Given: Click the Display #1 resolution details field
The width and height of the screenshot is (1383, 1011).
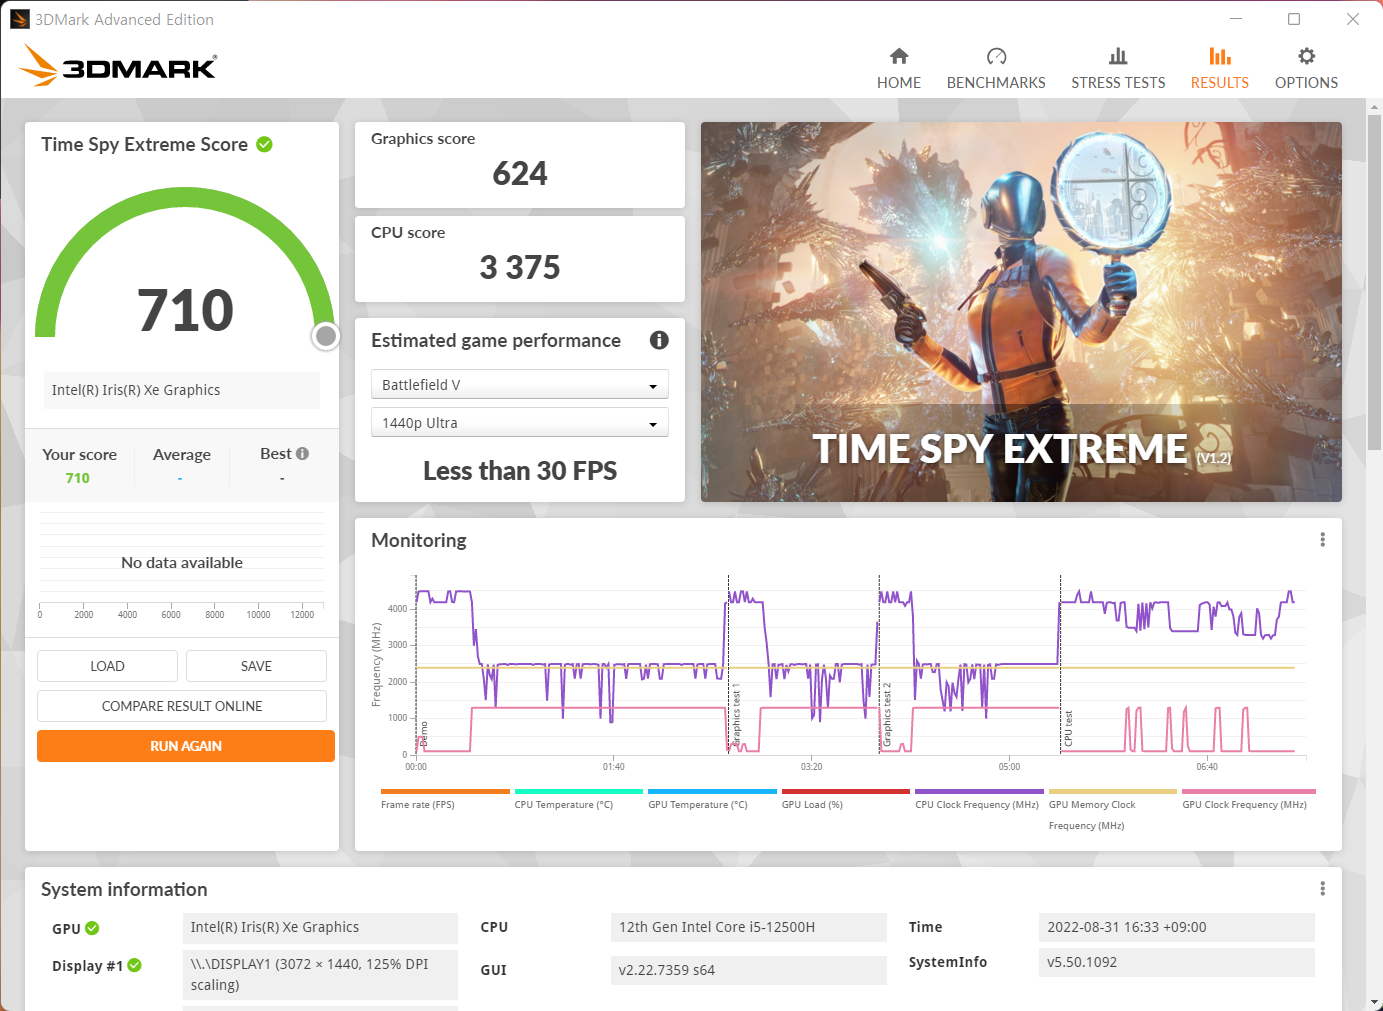Looking at the screenshot, I should (320, 975).
